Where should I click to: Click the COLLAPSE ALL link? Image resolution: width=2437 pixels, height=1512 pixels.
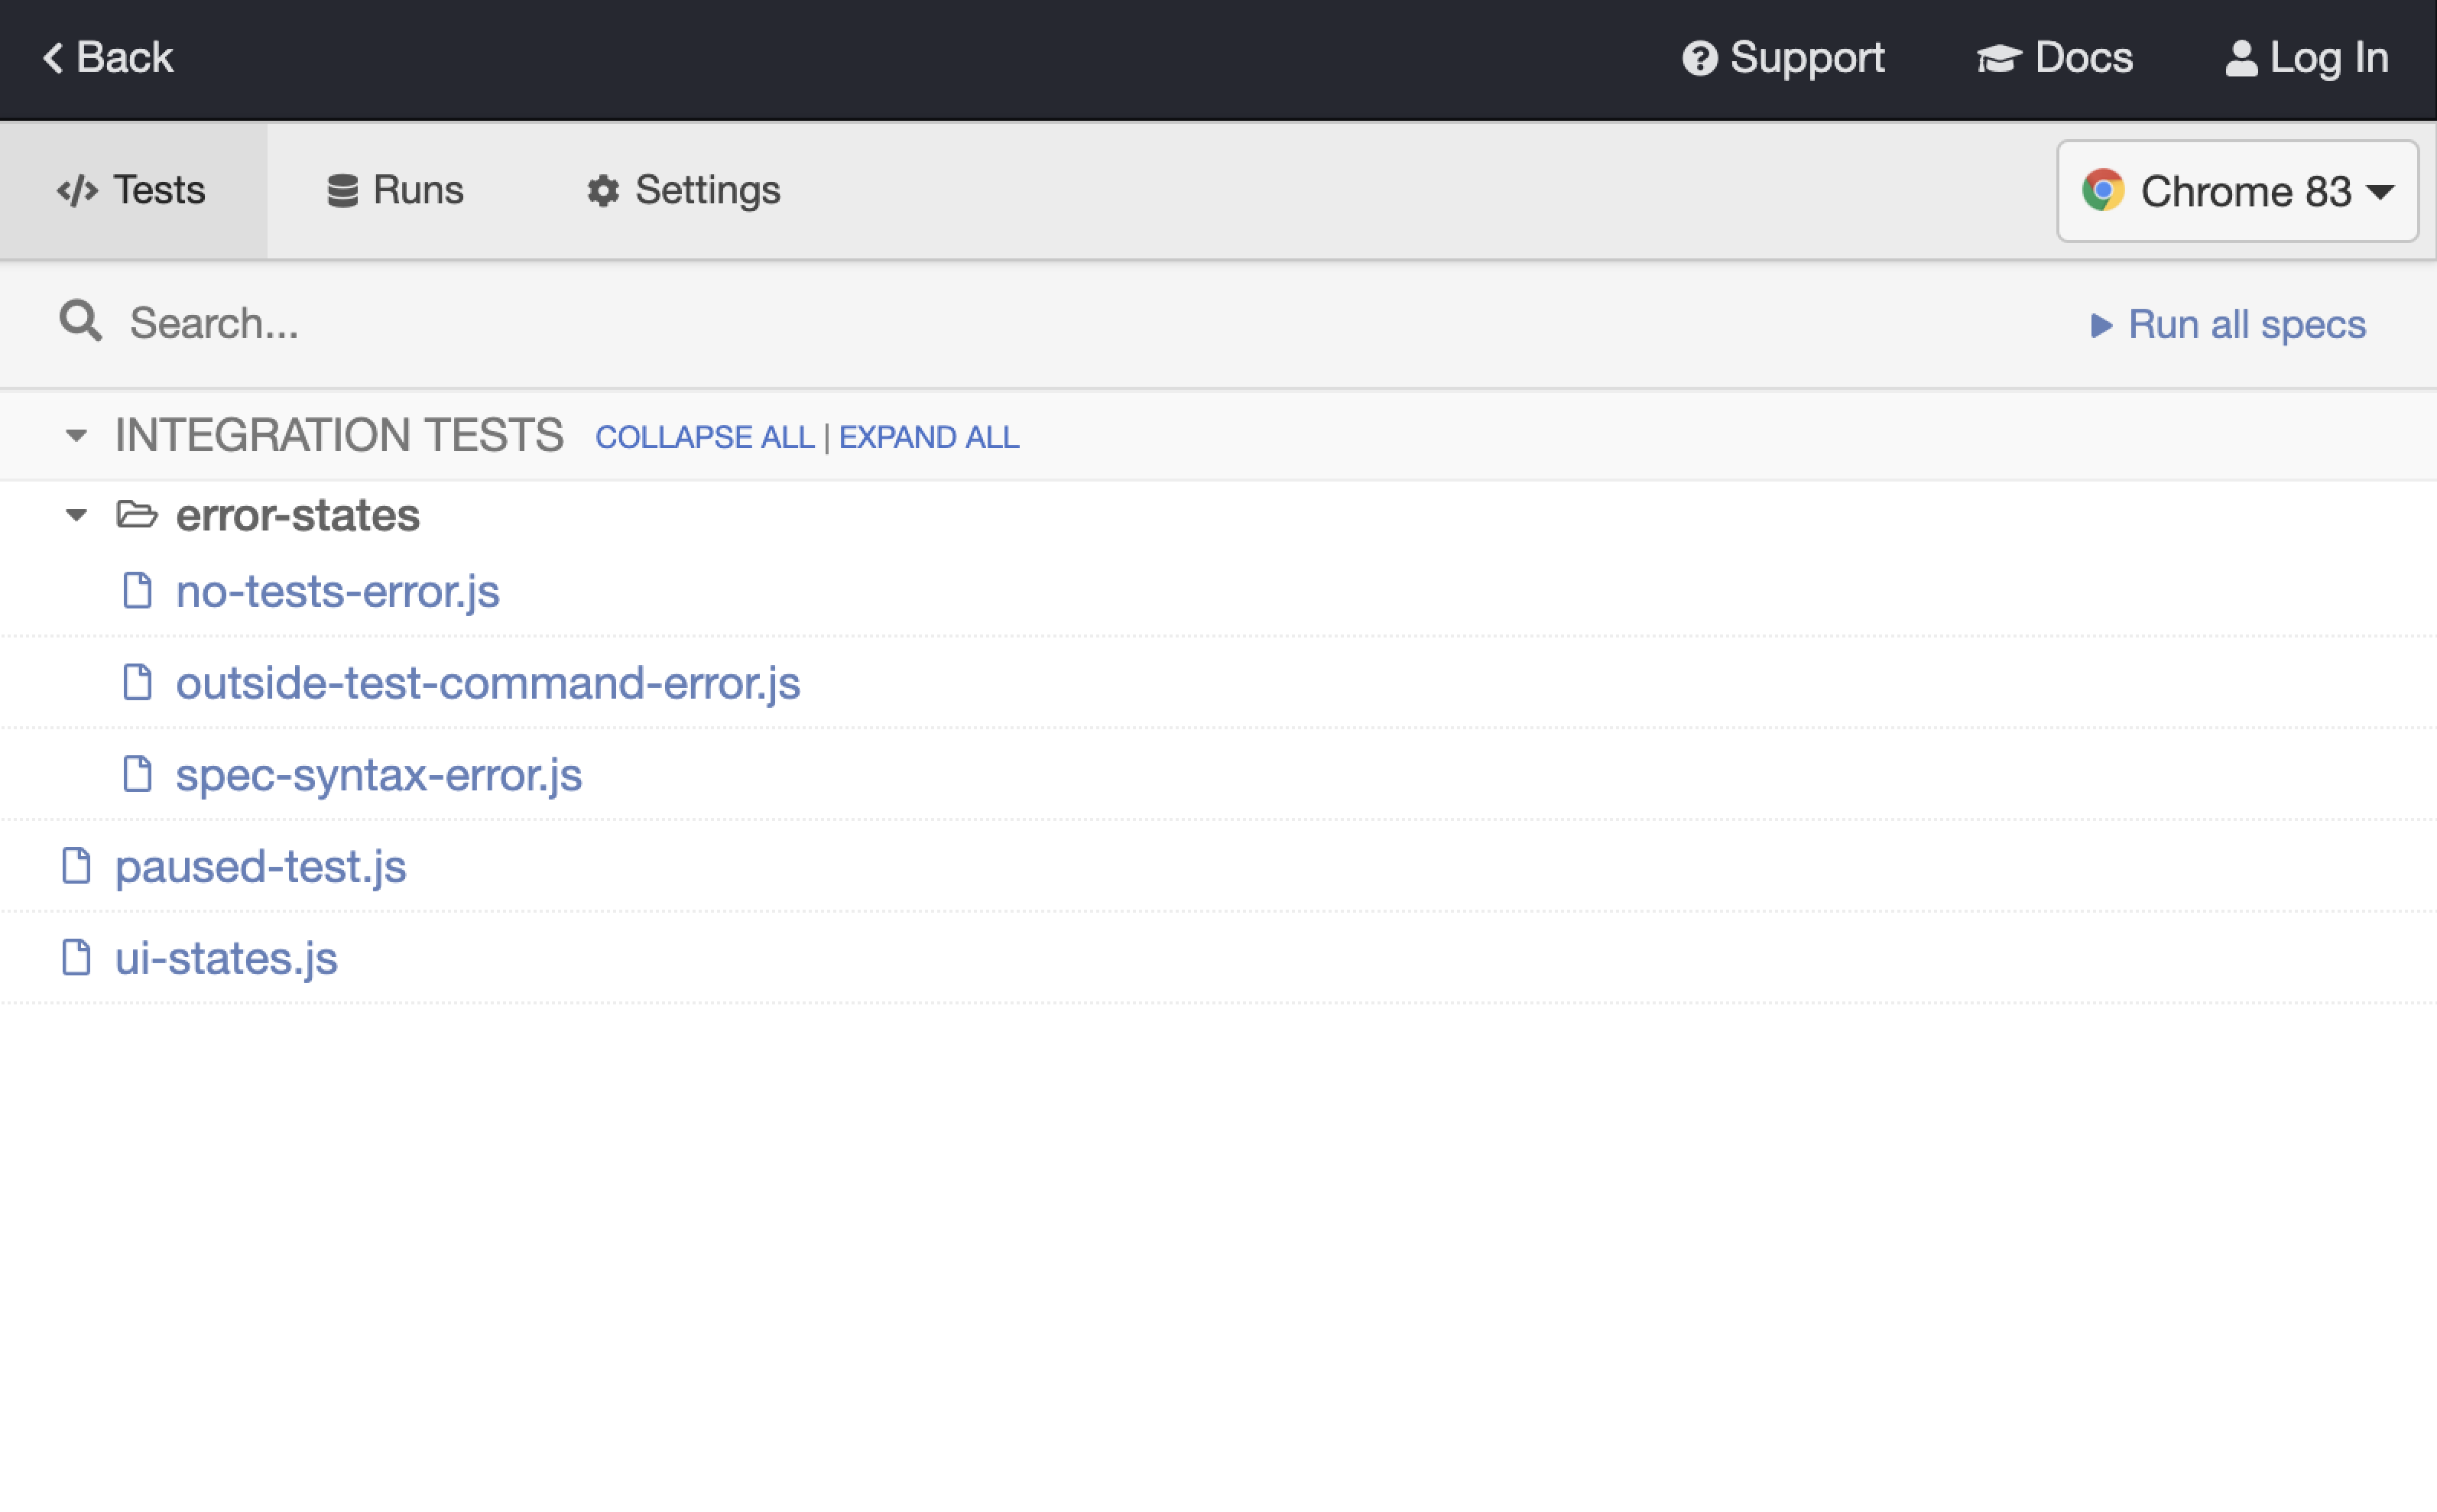point(704,436)
